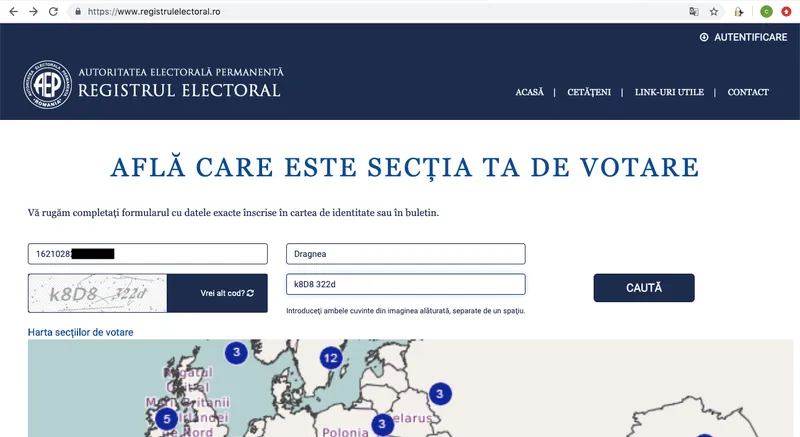Click the map cluster marker labeled 12
800x437 pixels.
point(331,358)
